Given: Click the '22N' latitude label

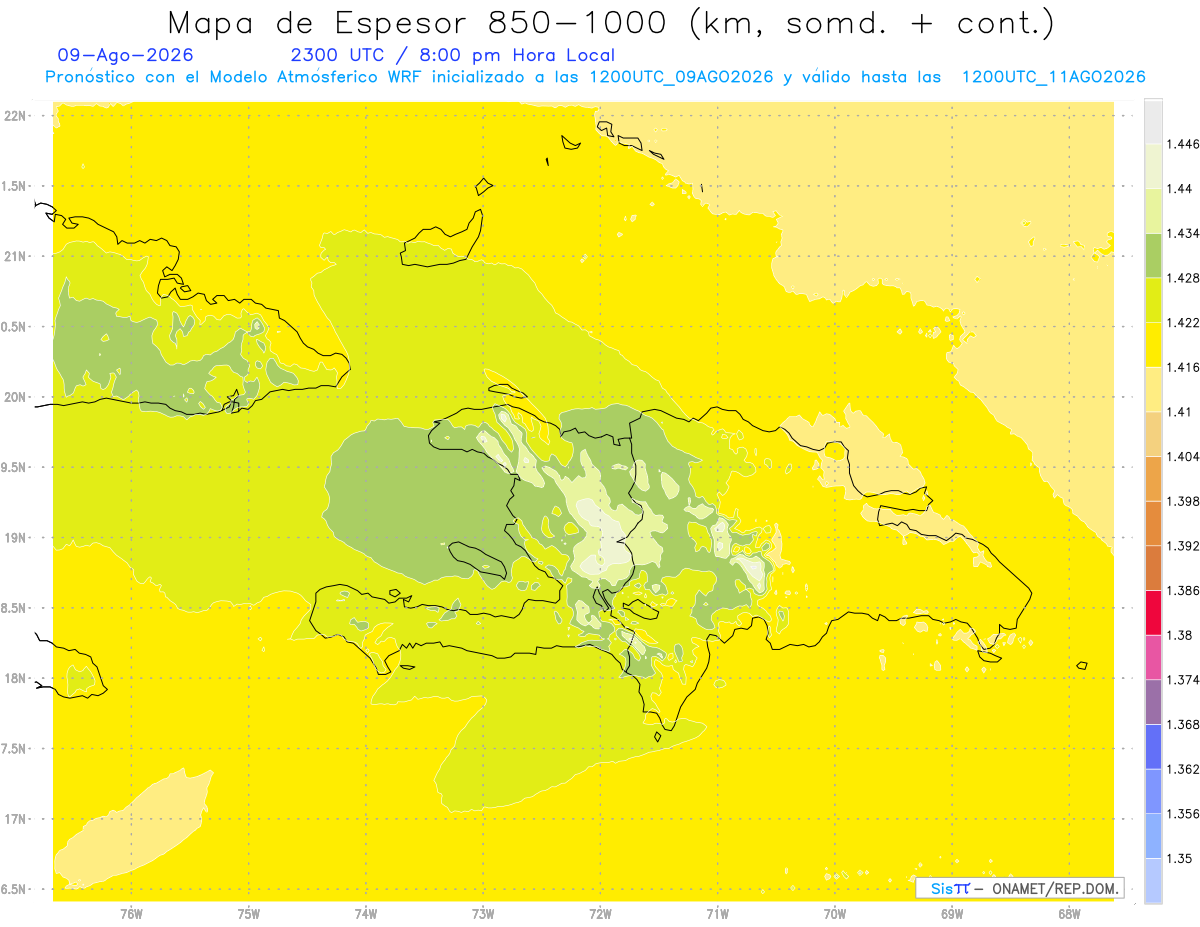Looking at the screenshot, I should click(x=16, y=116).
